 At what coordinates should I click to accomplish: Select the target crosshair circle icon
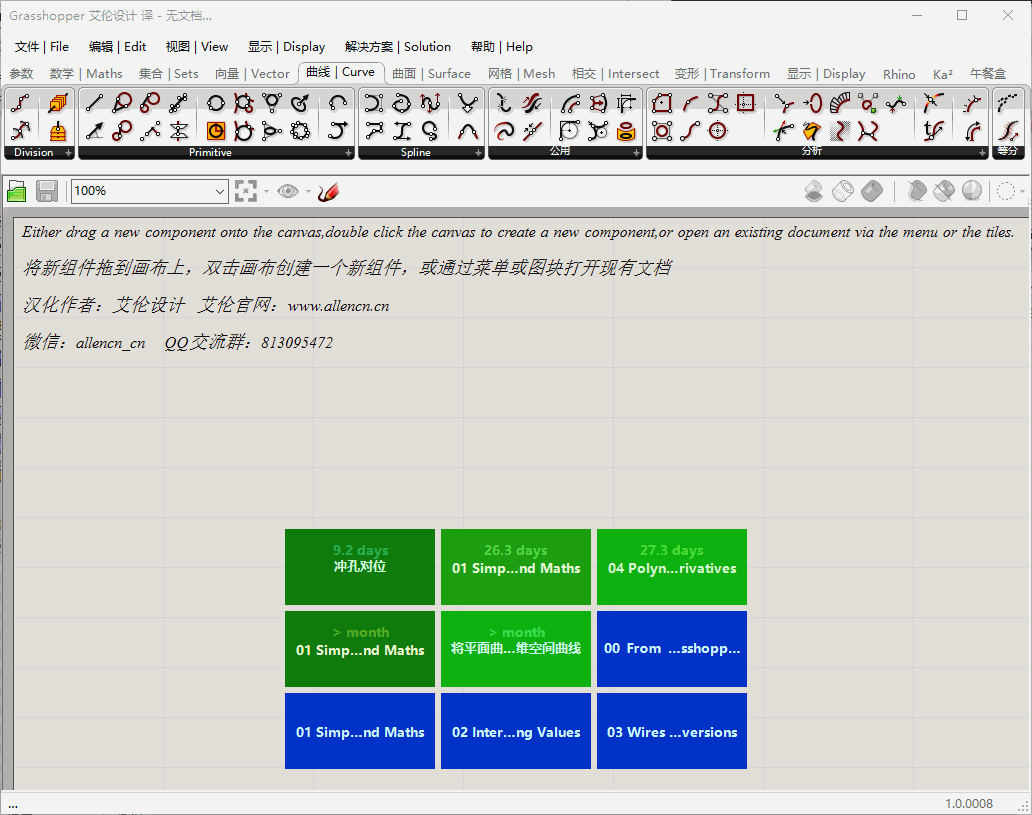coord(718,131)
